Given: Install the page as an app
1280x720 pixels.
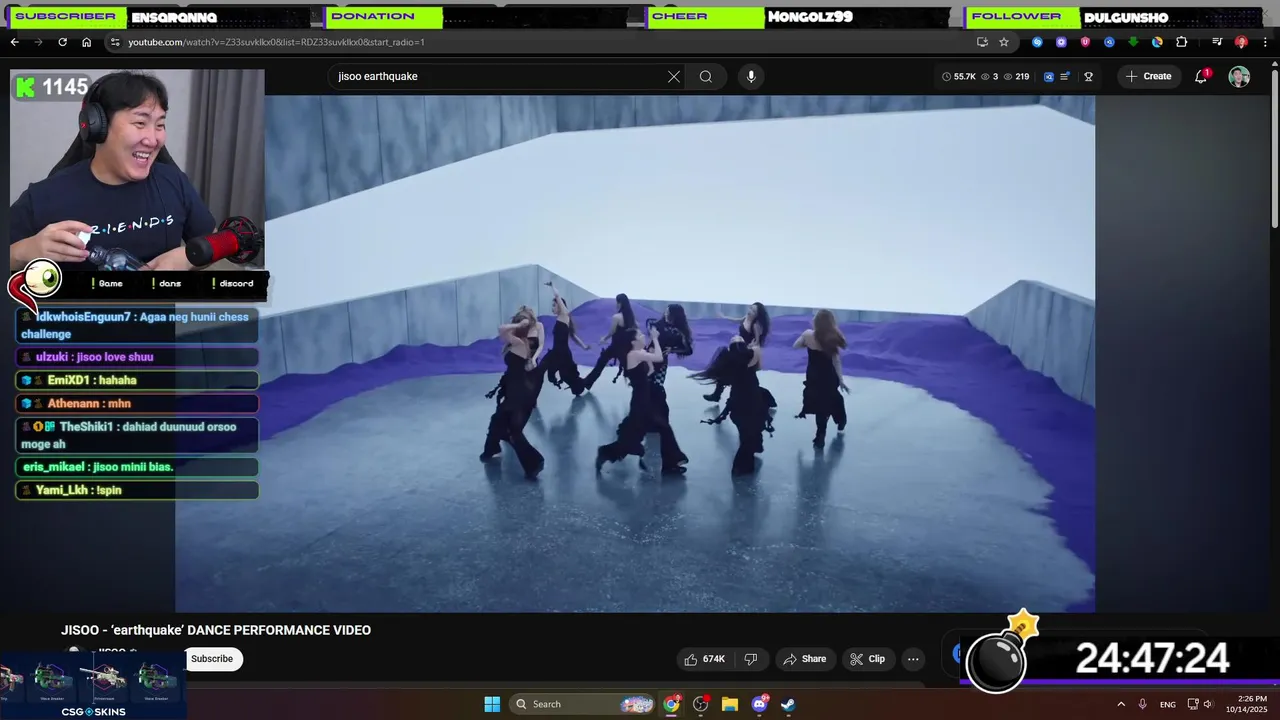Looking at the screenshot, I should click(x=982, y=42).
